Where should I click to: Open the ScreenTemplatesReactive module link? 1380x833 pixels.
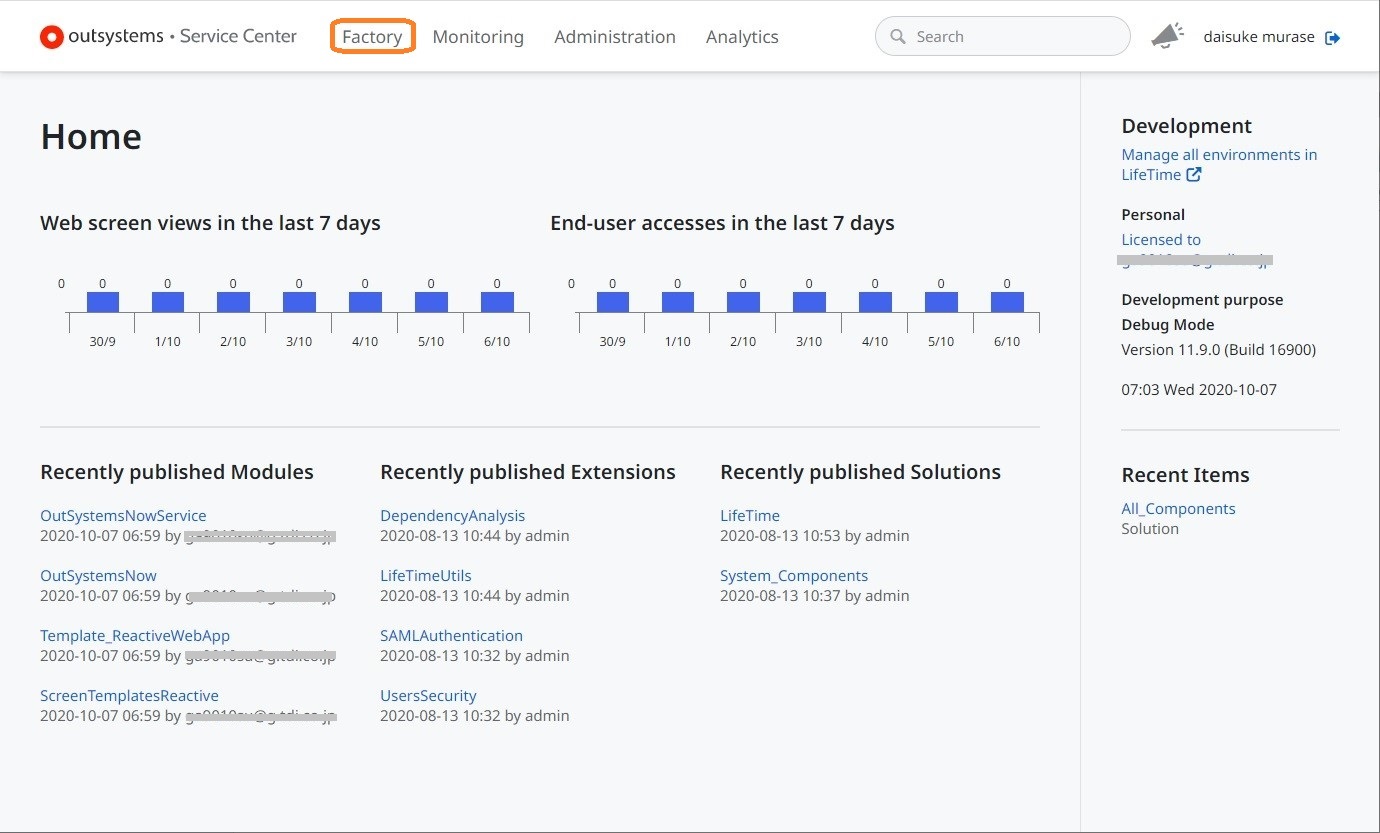click(129, 696)
